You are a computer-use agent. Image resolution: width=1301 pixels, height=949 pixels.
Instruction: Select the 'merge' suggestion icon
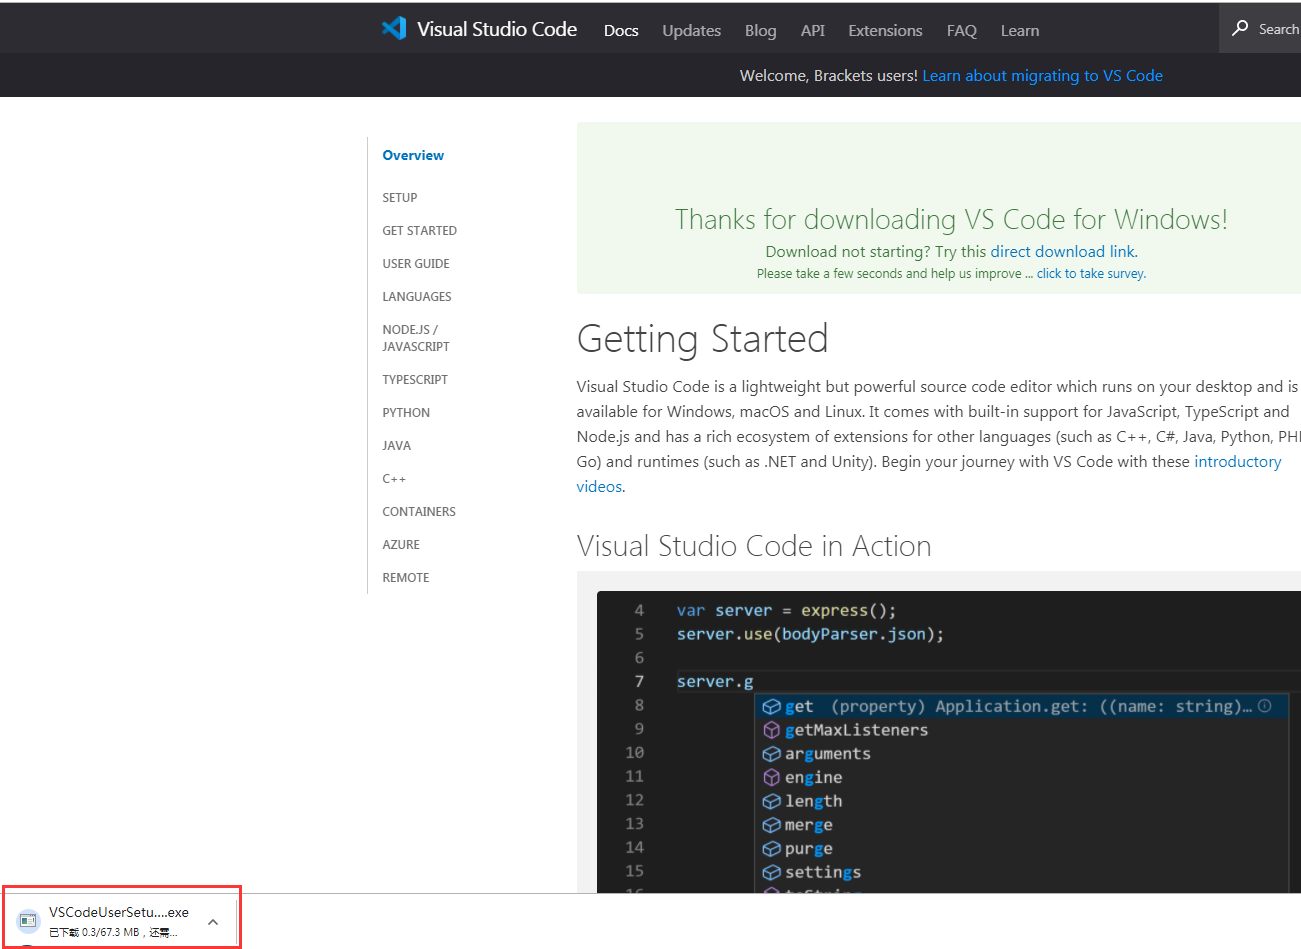(x=771, y=825)
